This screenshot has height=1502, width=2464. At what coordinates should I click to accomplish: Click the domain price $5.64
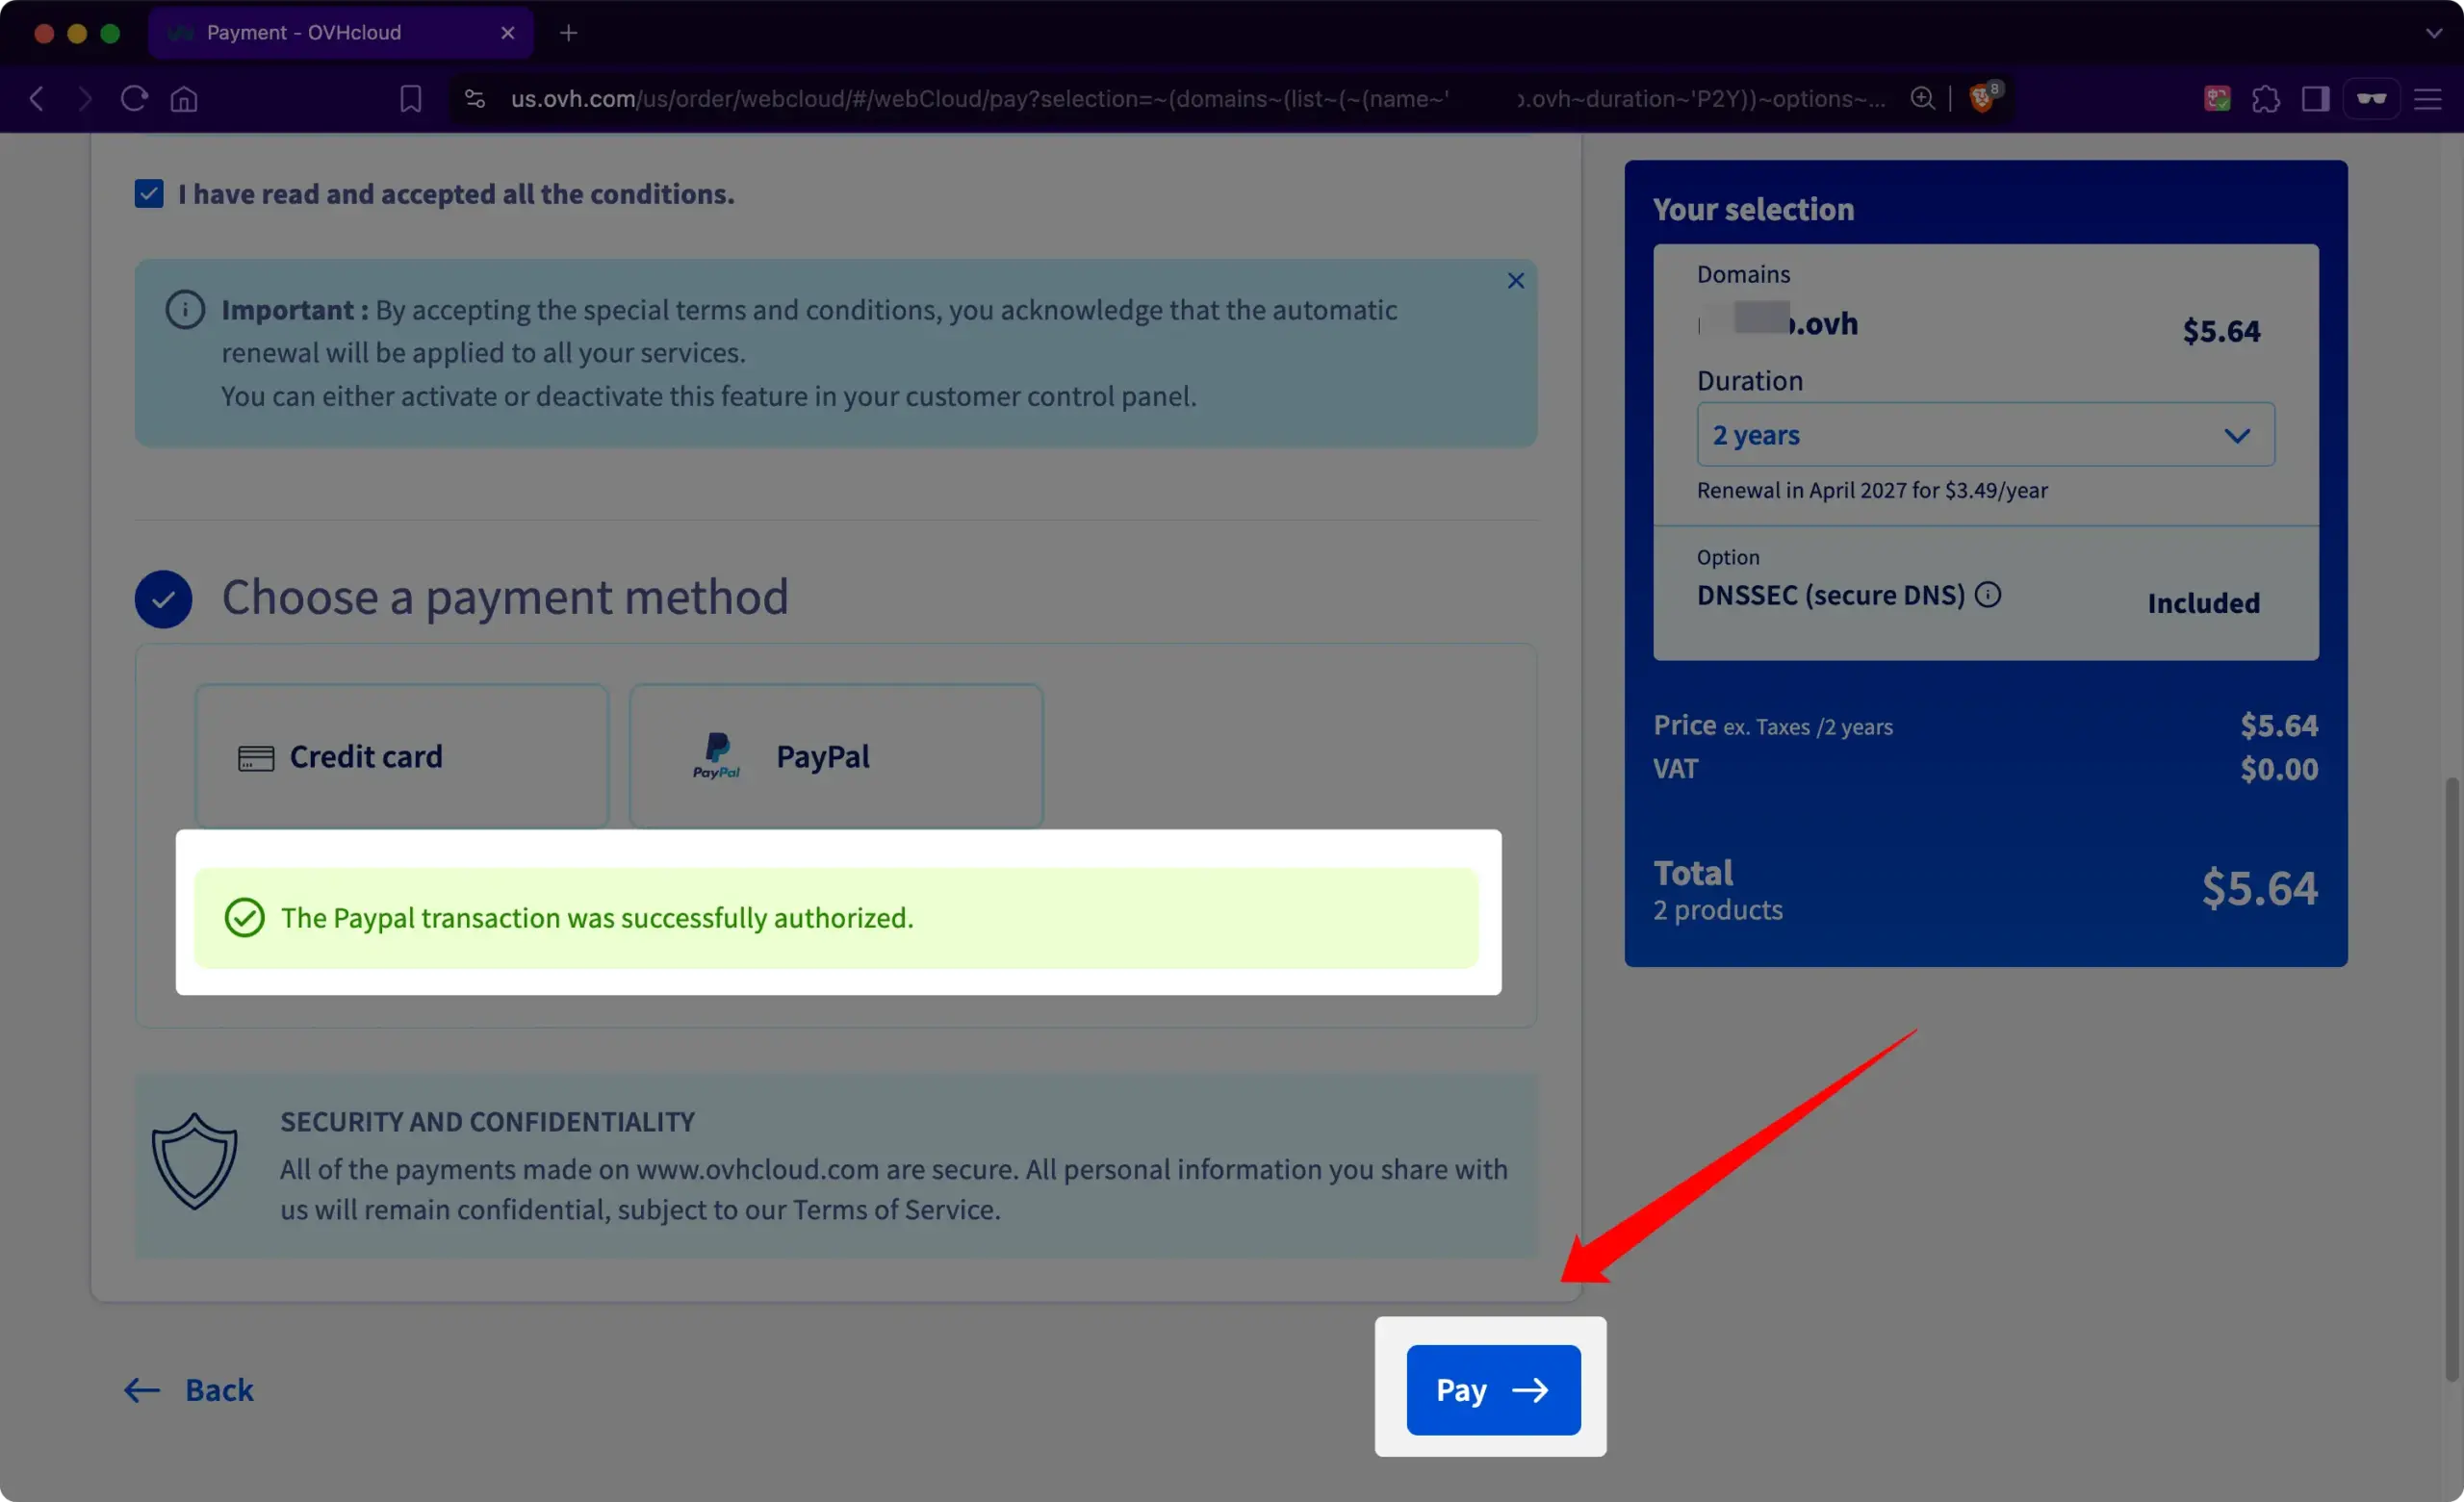(2221, 330)
